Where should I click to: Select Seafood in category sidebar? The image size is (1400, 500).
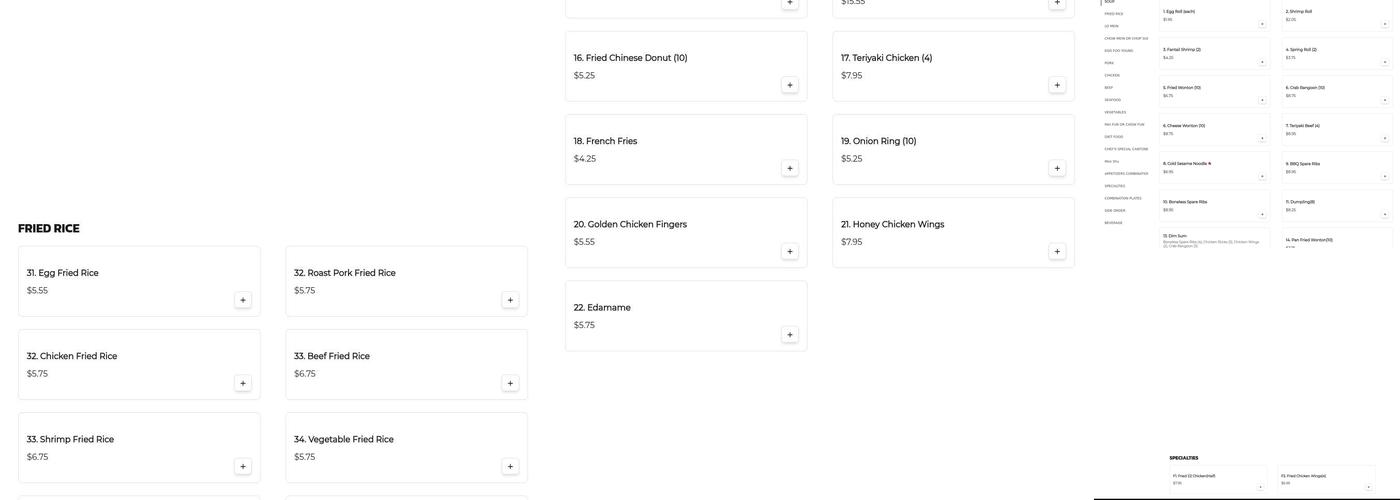(x=1113, y=100)
